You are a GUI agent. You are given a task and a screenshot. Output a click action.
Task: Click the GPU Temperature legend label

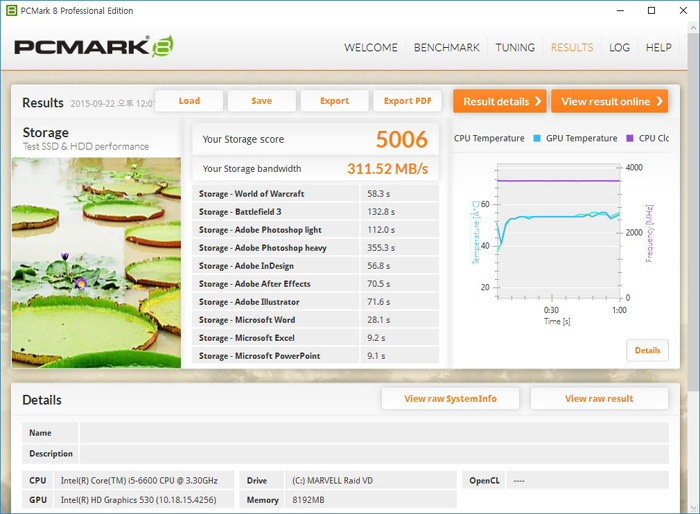582,138
